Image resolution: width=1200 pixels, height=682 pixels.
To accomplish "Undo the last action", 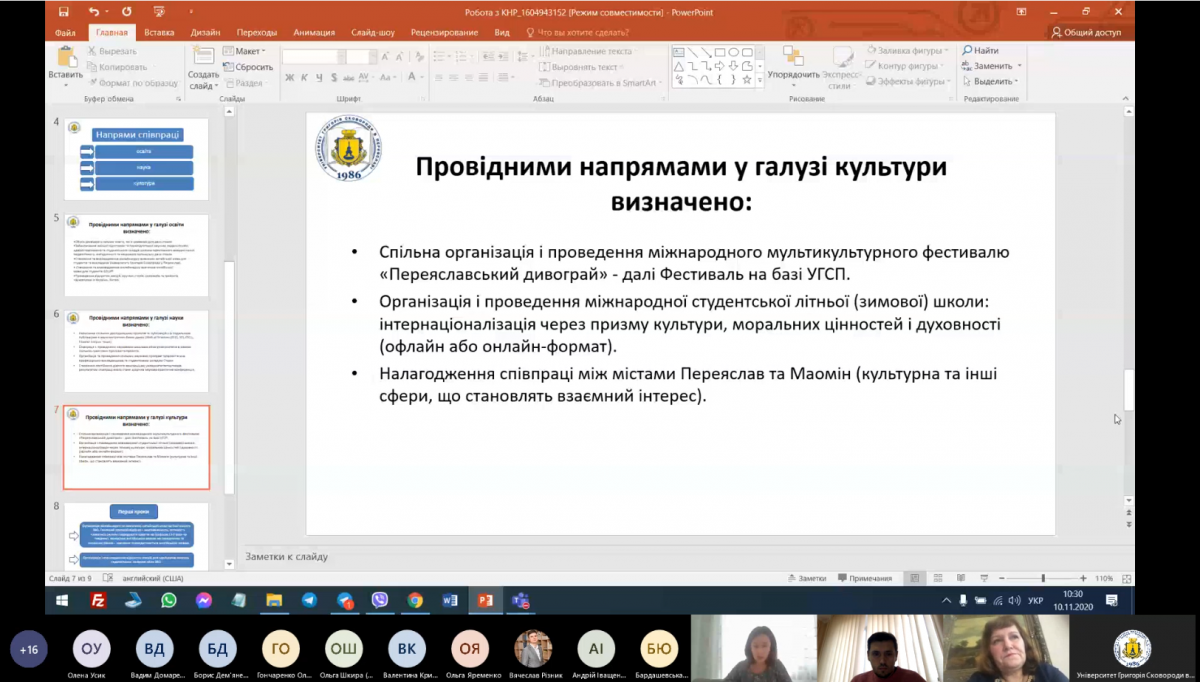I will (93, 12).
